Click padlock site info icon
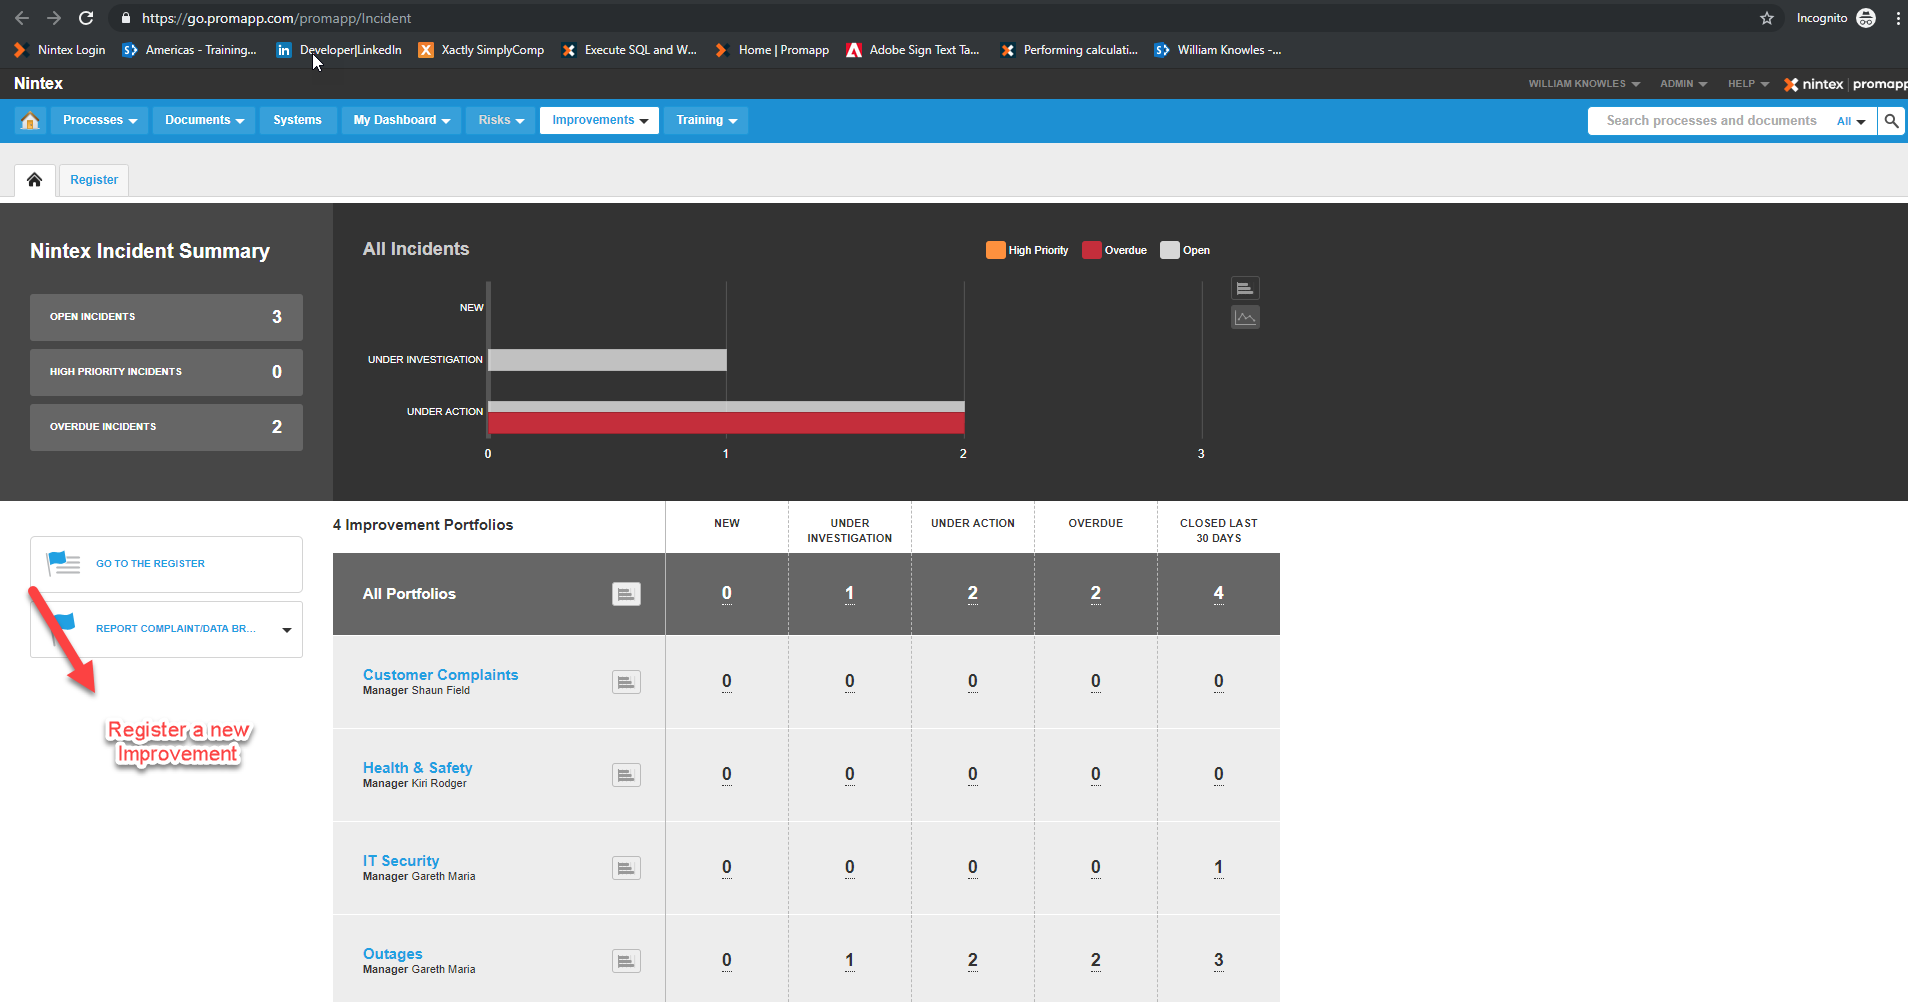This screenshot has width=1908, height=1002. [x=125, y=18]
